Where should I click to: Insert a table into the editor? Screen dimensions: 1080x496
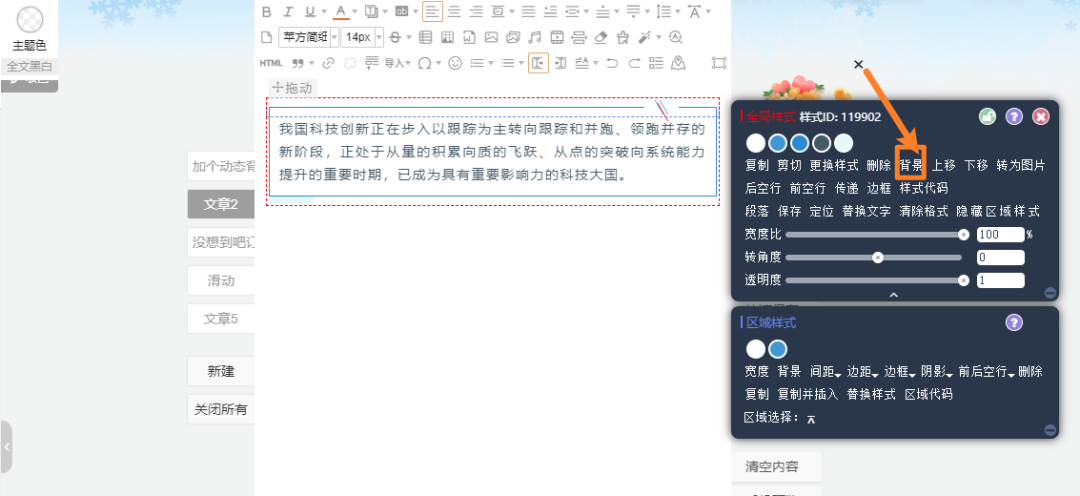[x=426, y=37]
